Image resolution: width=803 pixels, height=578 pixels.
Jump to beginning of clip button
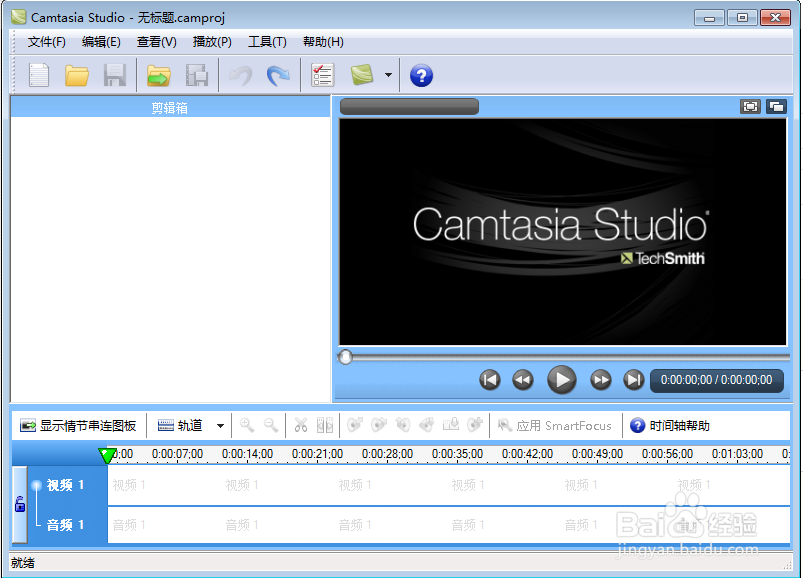click(490, 380)
